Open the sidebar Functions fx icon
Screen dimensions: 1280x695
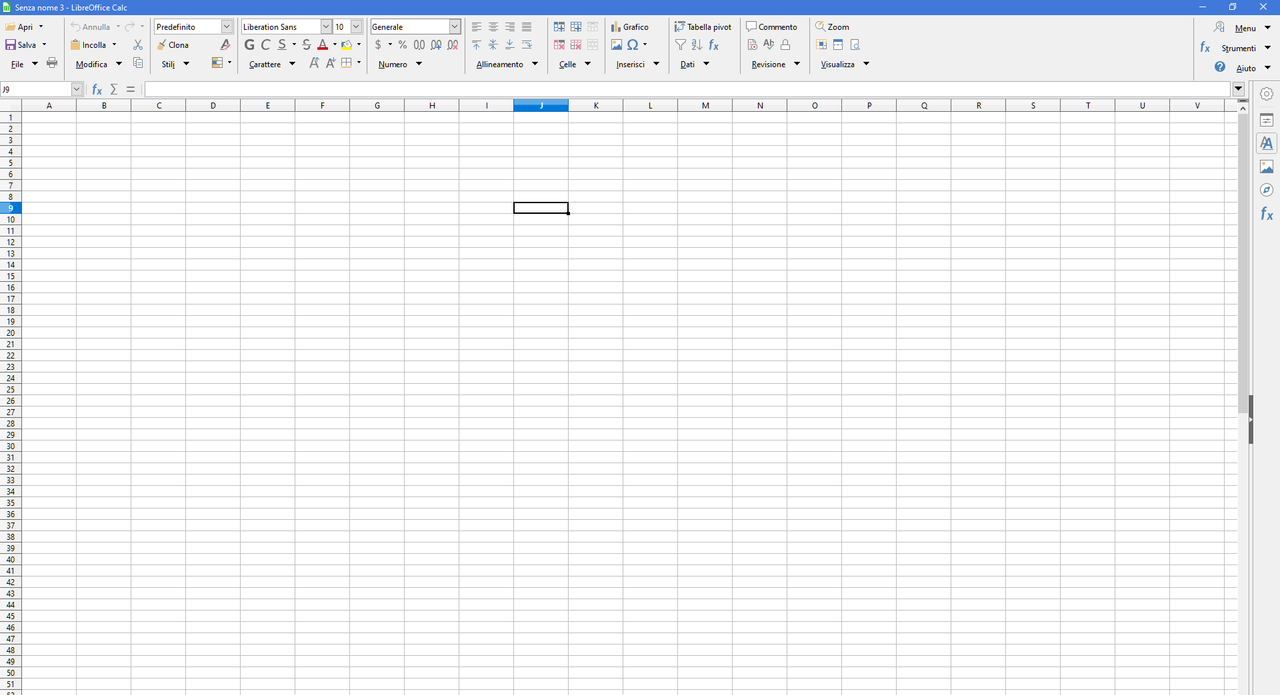[1267, 214]
